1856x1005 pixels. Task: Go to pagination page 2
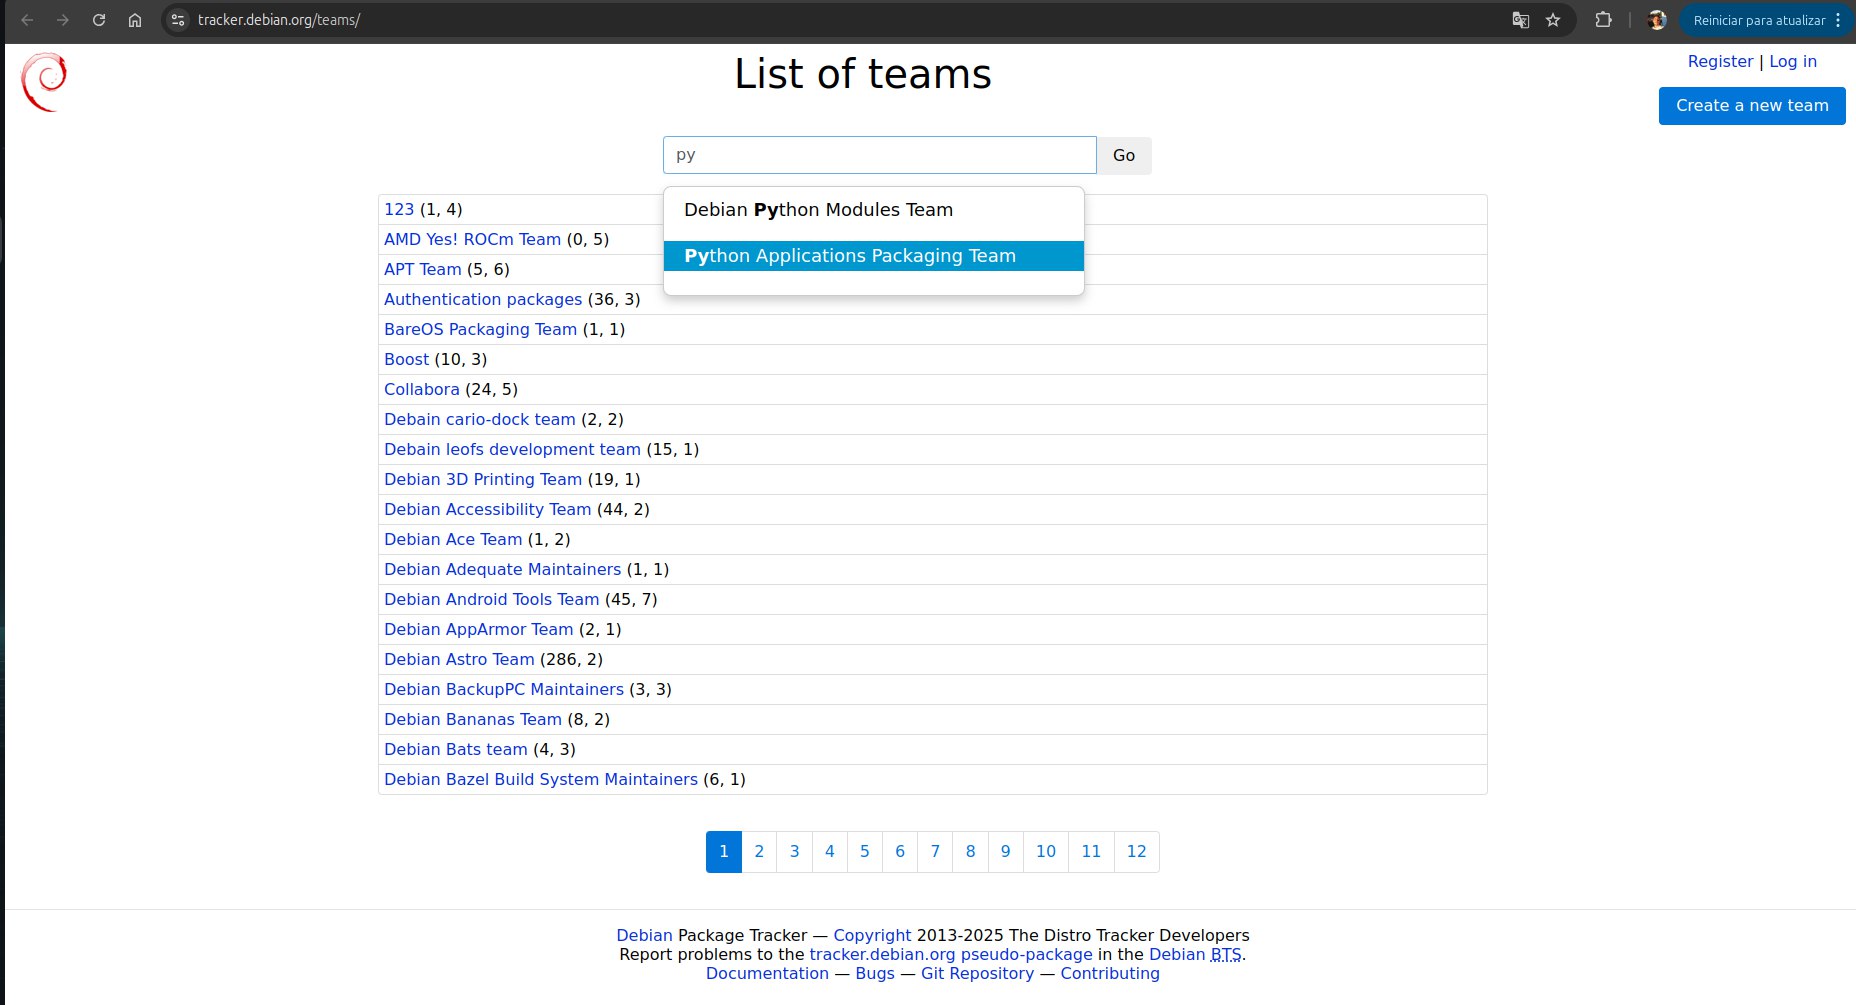(759, 852)
